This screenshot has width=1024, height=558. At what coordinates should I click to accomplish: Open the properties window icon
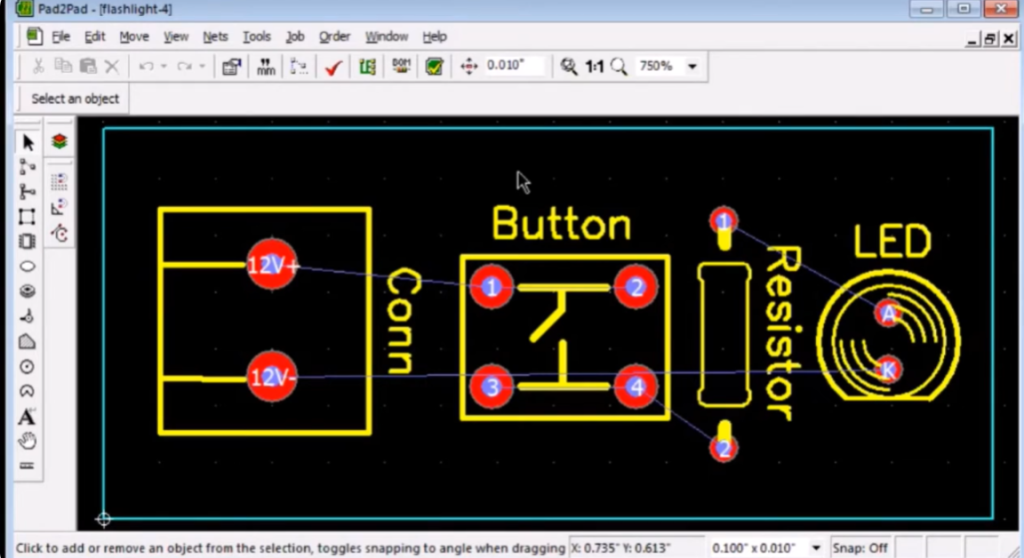pyautogui.click(x=231, y=66)
